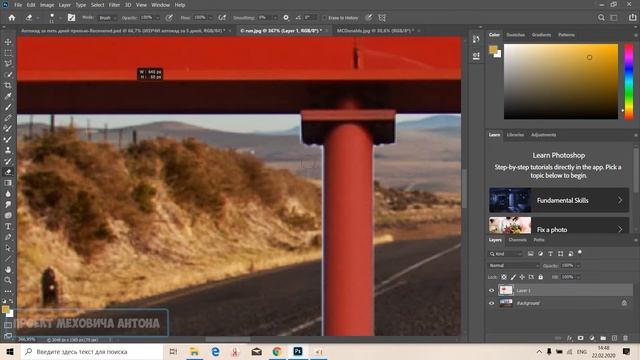Click the hue spectrum slider

click(x=629, y=81)
